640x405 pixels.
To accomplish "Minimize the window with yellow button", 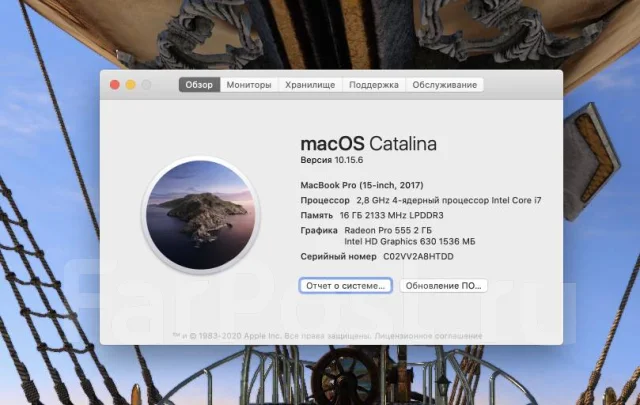I will (x=131, y=85).
